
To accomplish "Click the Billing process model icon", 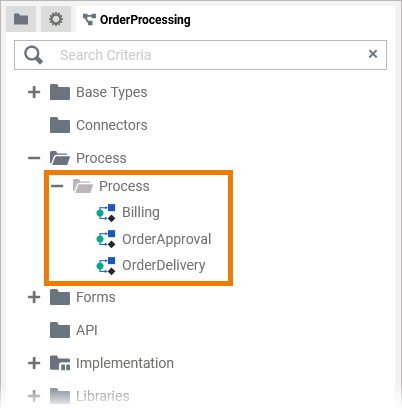I will point(106,213).
